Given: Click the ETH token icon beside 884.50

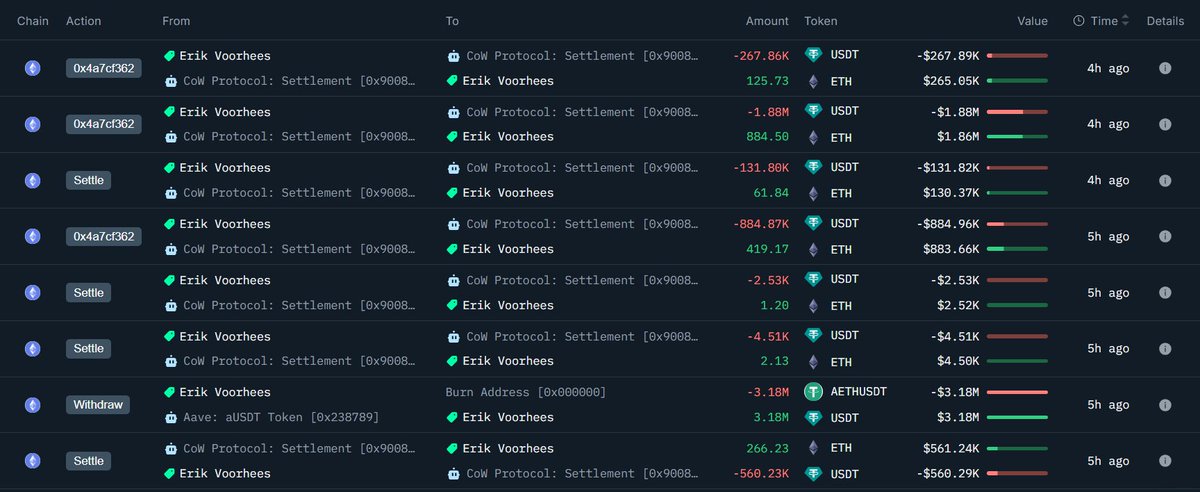Looking at the screenshot, I should click(x=813, y=137).
